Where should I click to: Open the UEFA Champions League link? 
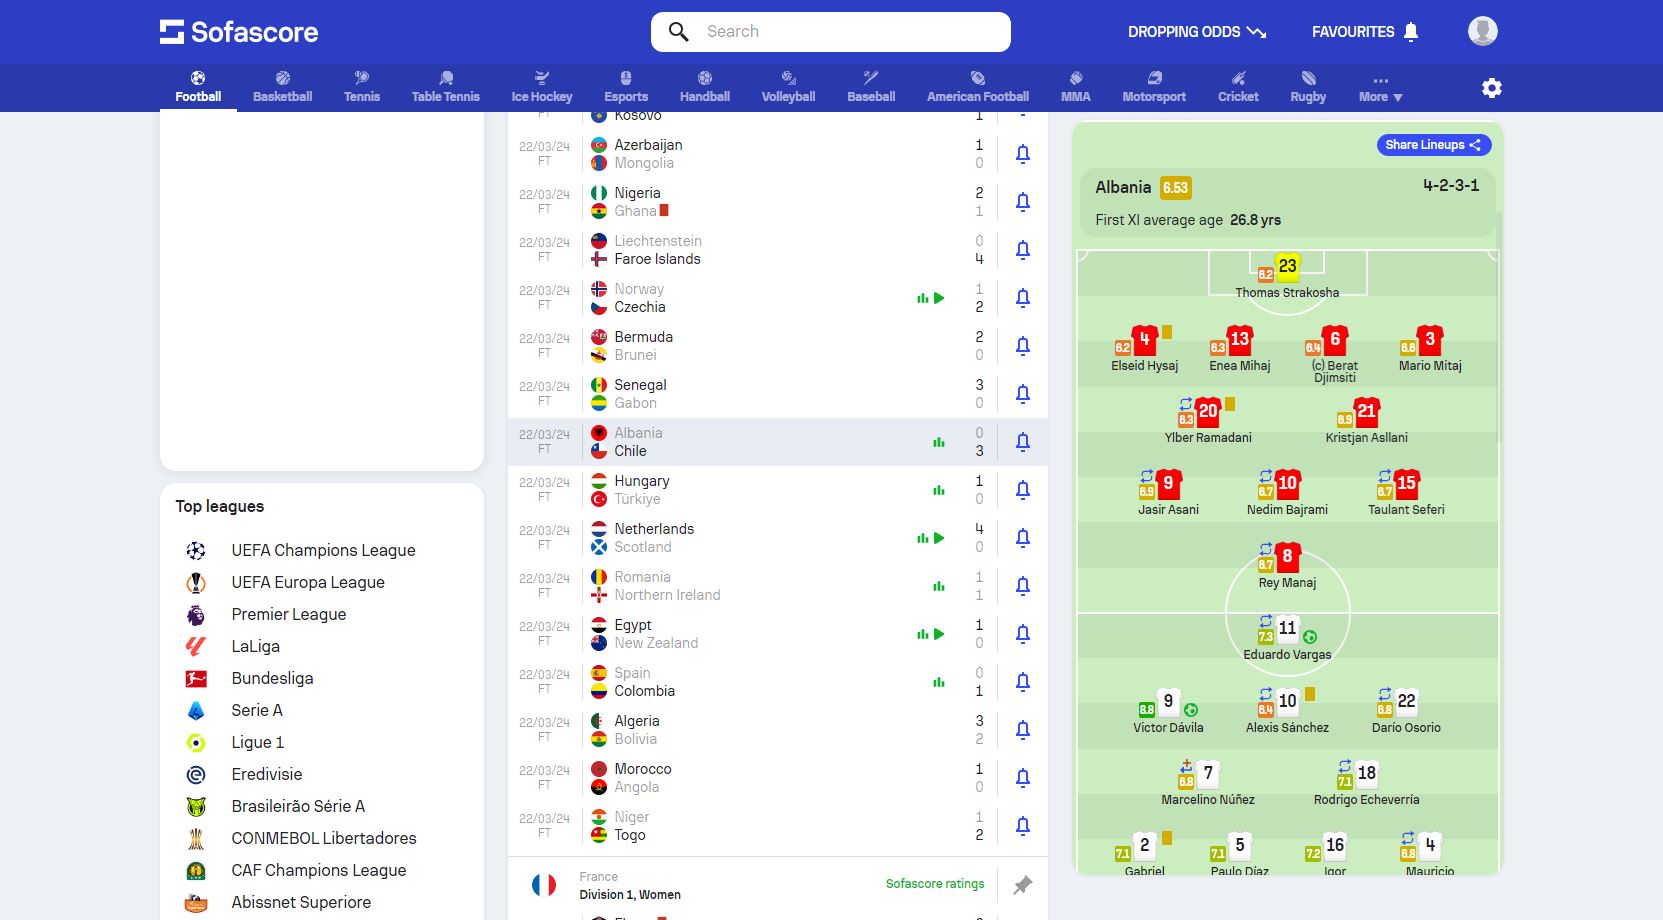(x=322, y=550)
